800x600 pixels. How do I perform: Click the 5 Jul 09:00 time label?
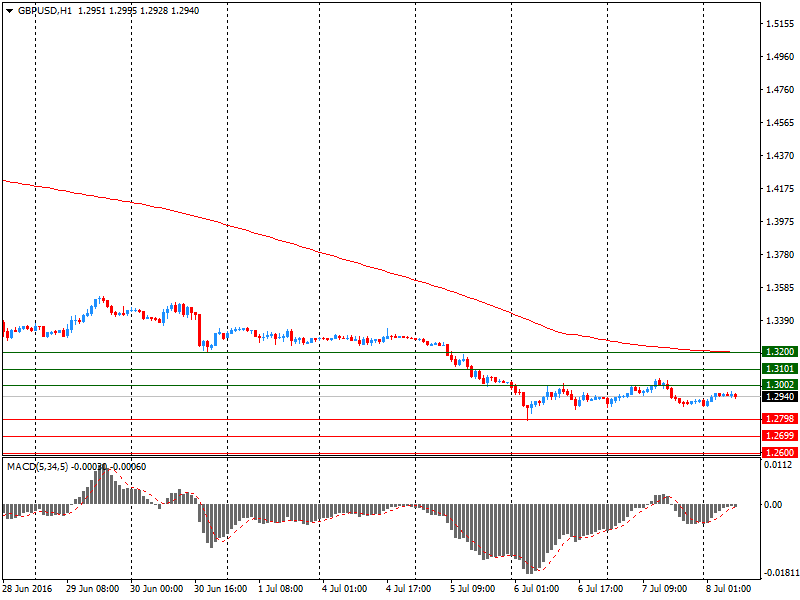click(x=472, y=589)
